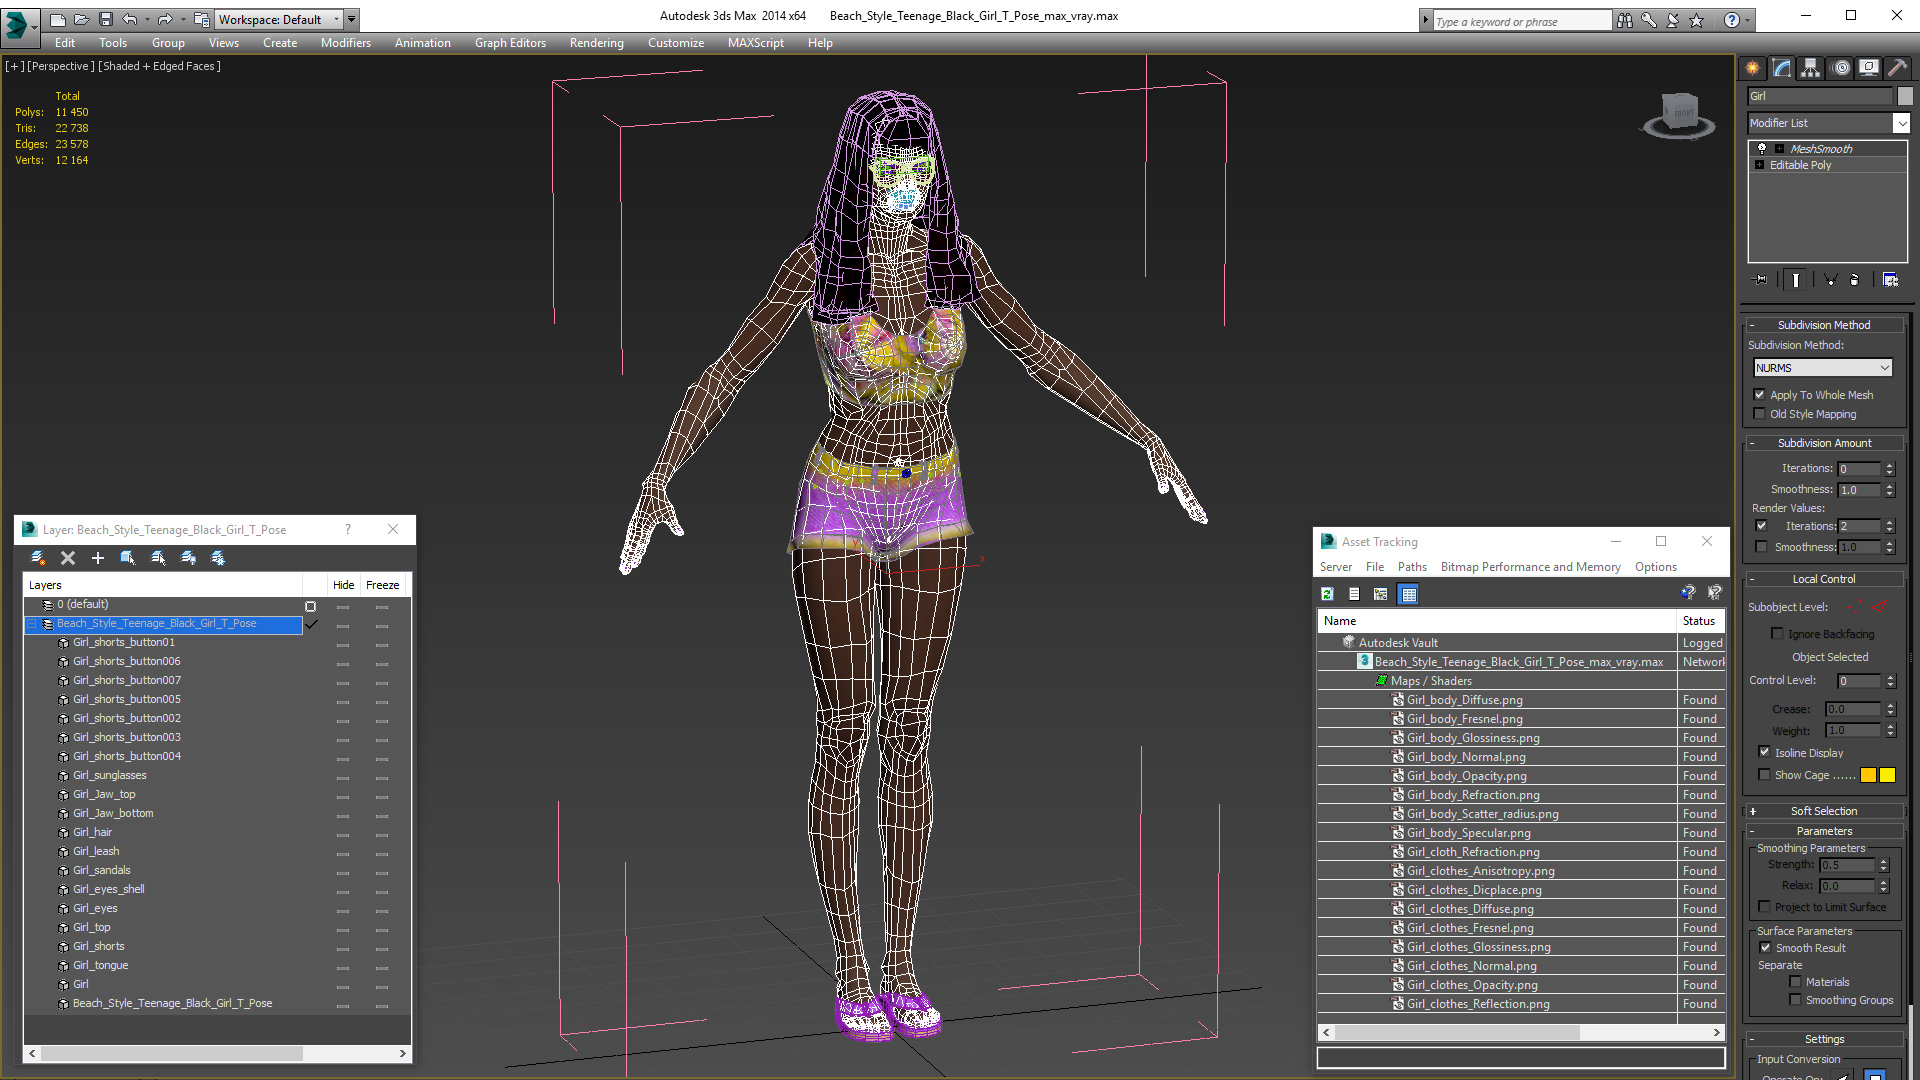Image resolution: width=1920 pixels, height=1080 pixels.
Task: Toggle Show End Result icon
Action: coord(1796,280)
